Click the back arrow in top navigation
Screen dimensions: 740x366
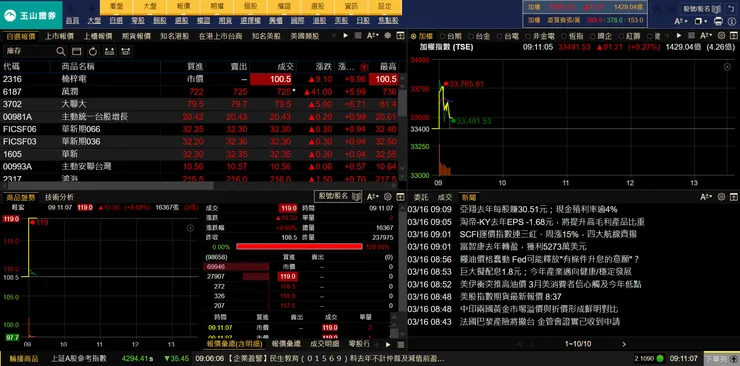[72, 9]
